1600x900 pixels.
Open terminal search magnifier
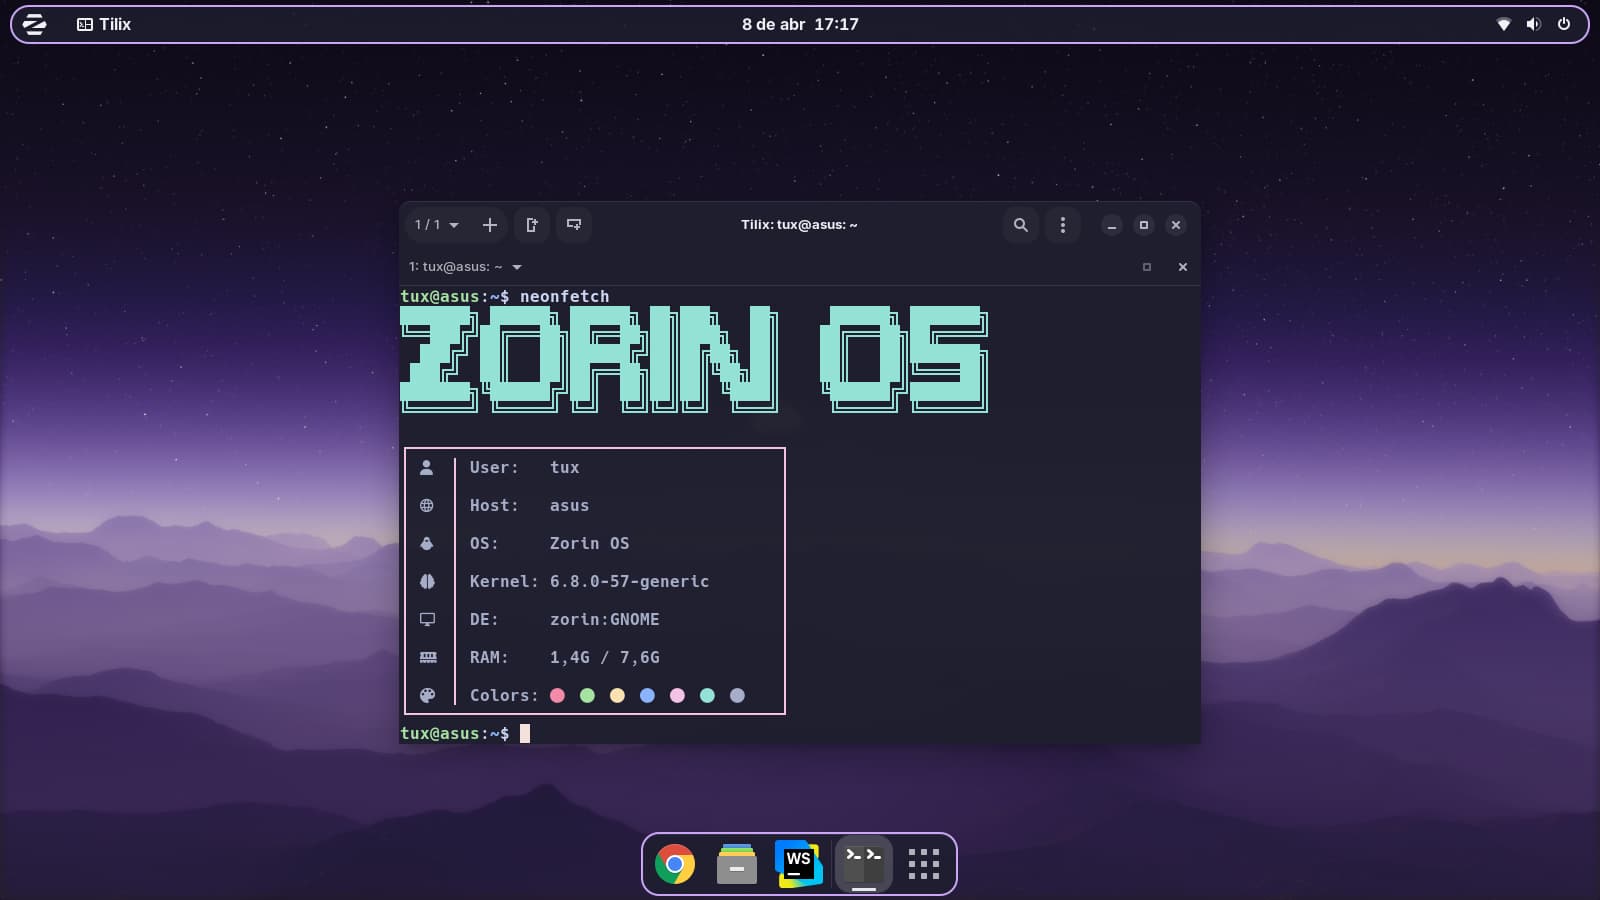click(x=1021, y=225)
